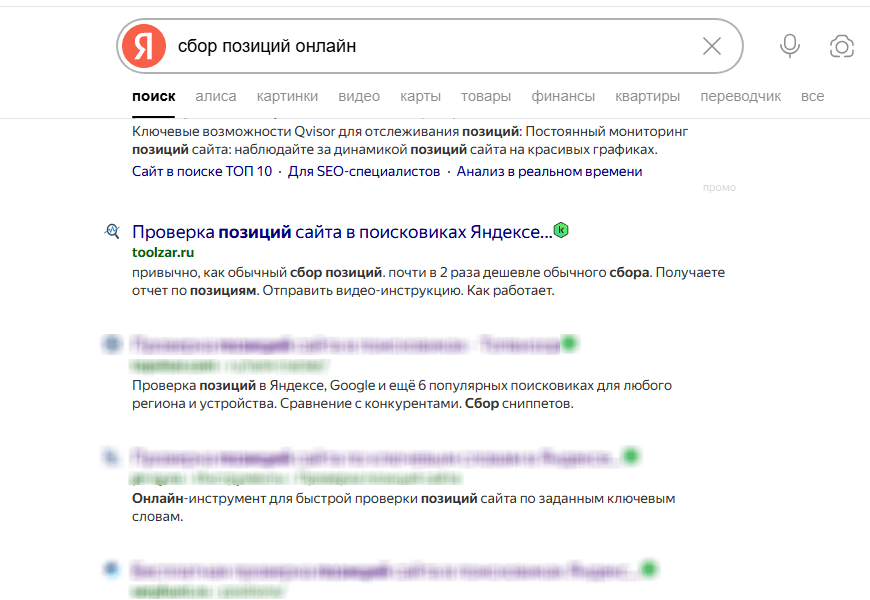Viewport: 870px width, 600px height.
Task: Click the magnifier icon beside the toolzar result
Action: [x=113, y=229]
